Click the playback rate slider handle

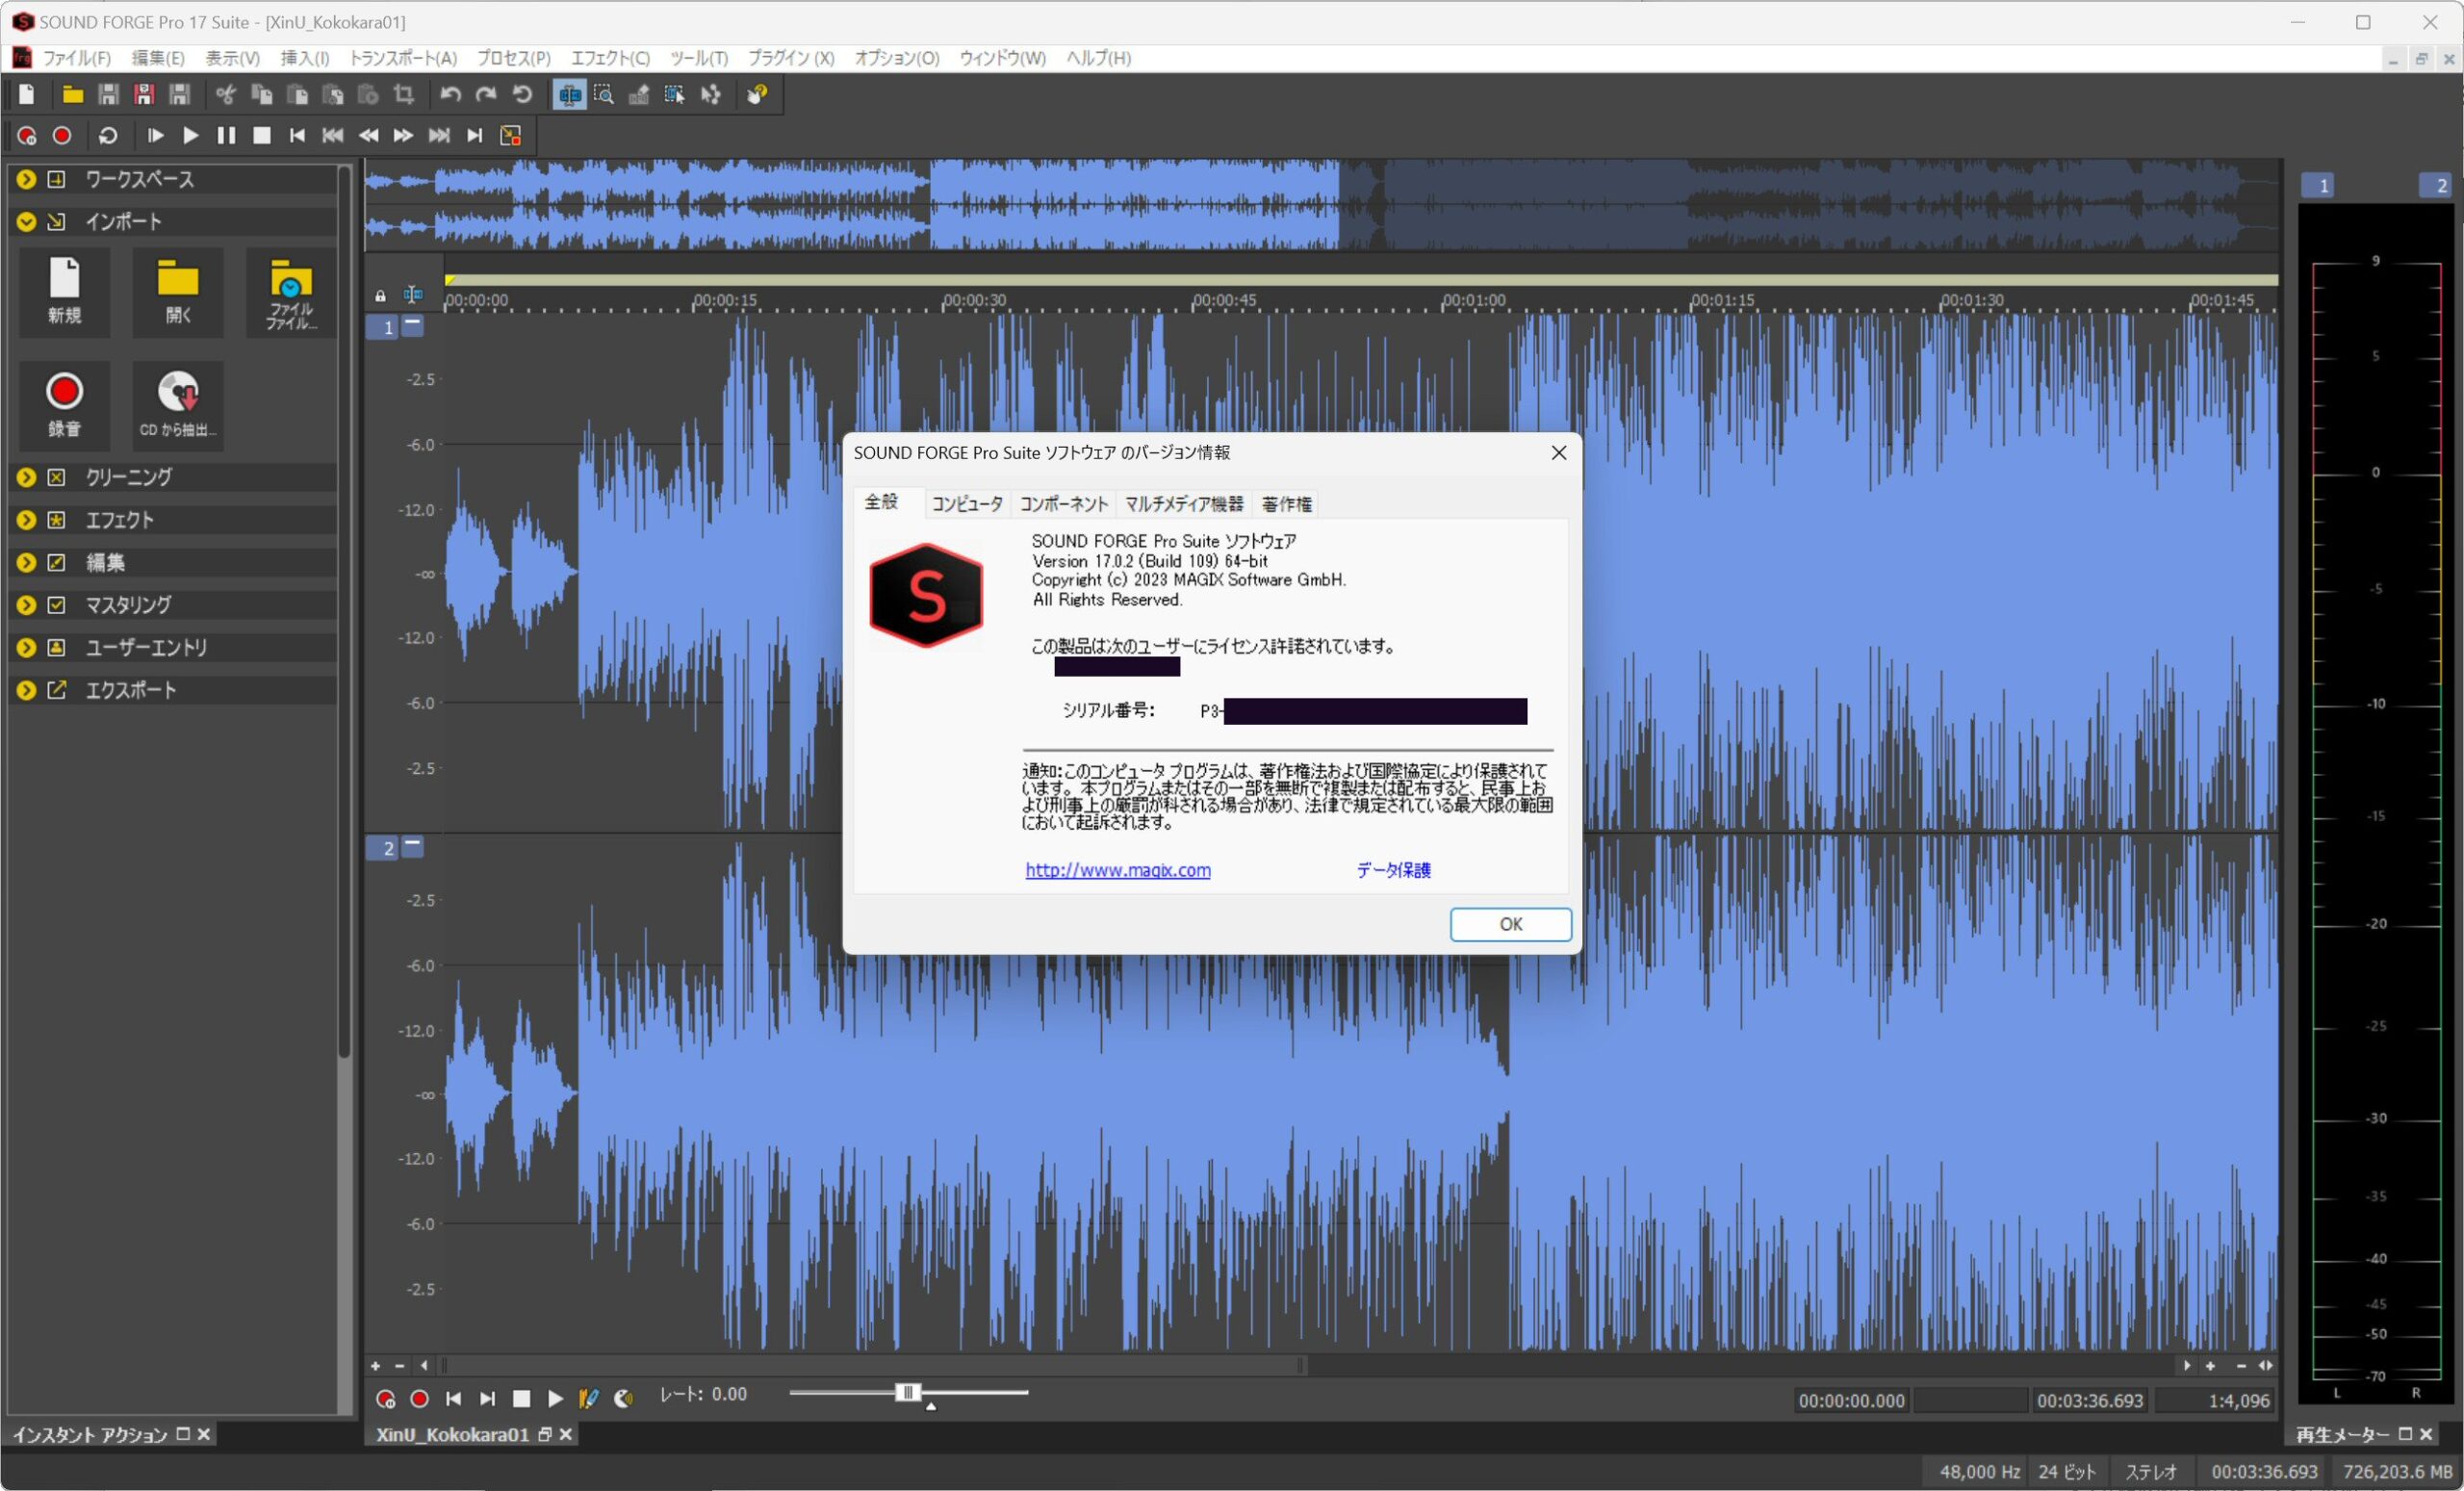(908, 1393)
